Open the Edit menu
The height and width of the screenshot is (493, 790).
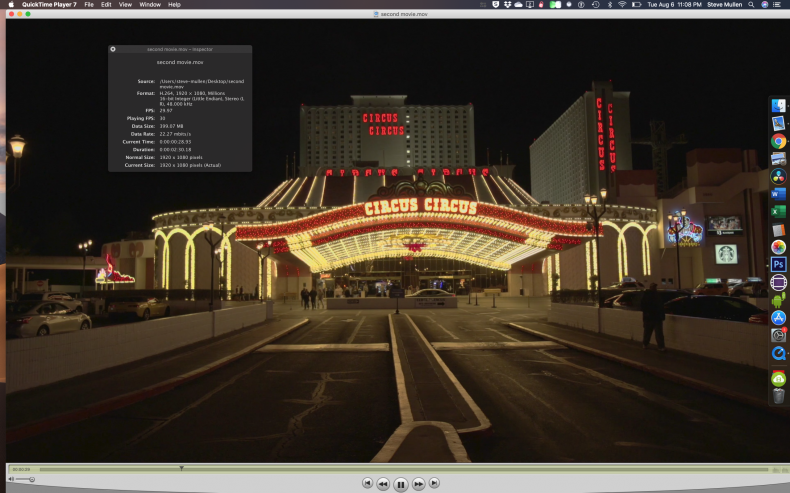click(106, 5)
